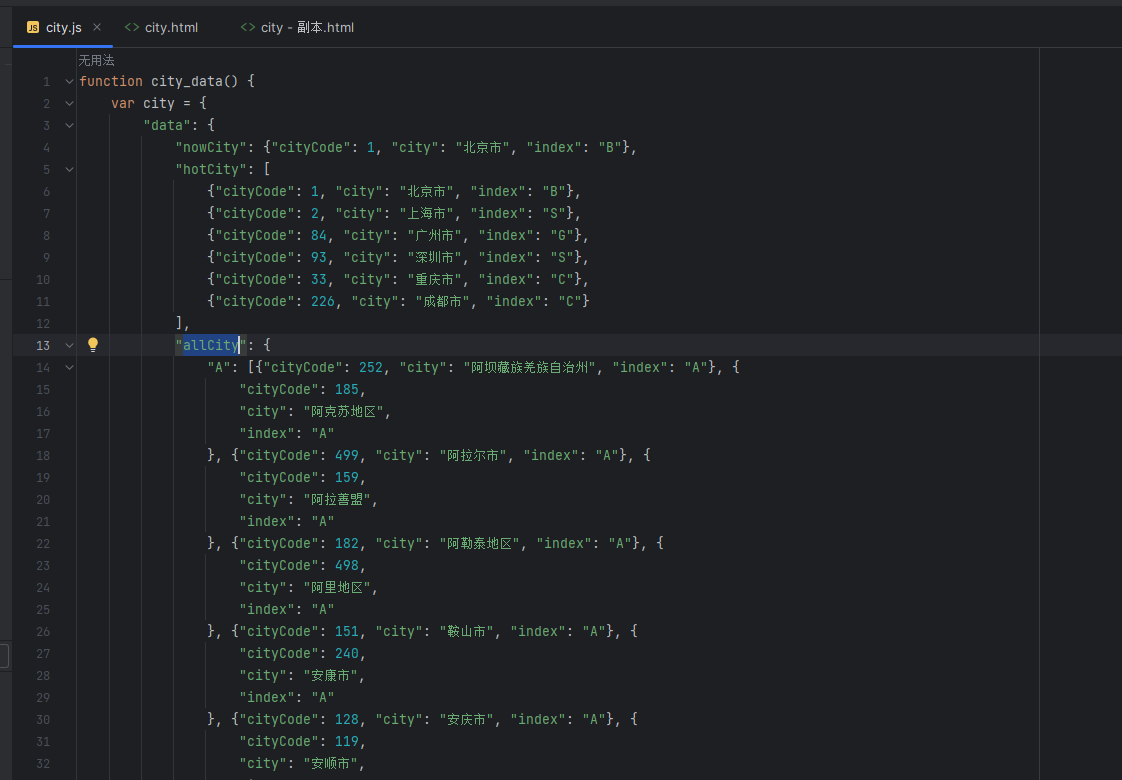Click the "data" key on line 3

point(167,126)
